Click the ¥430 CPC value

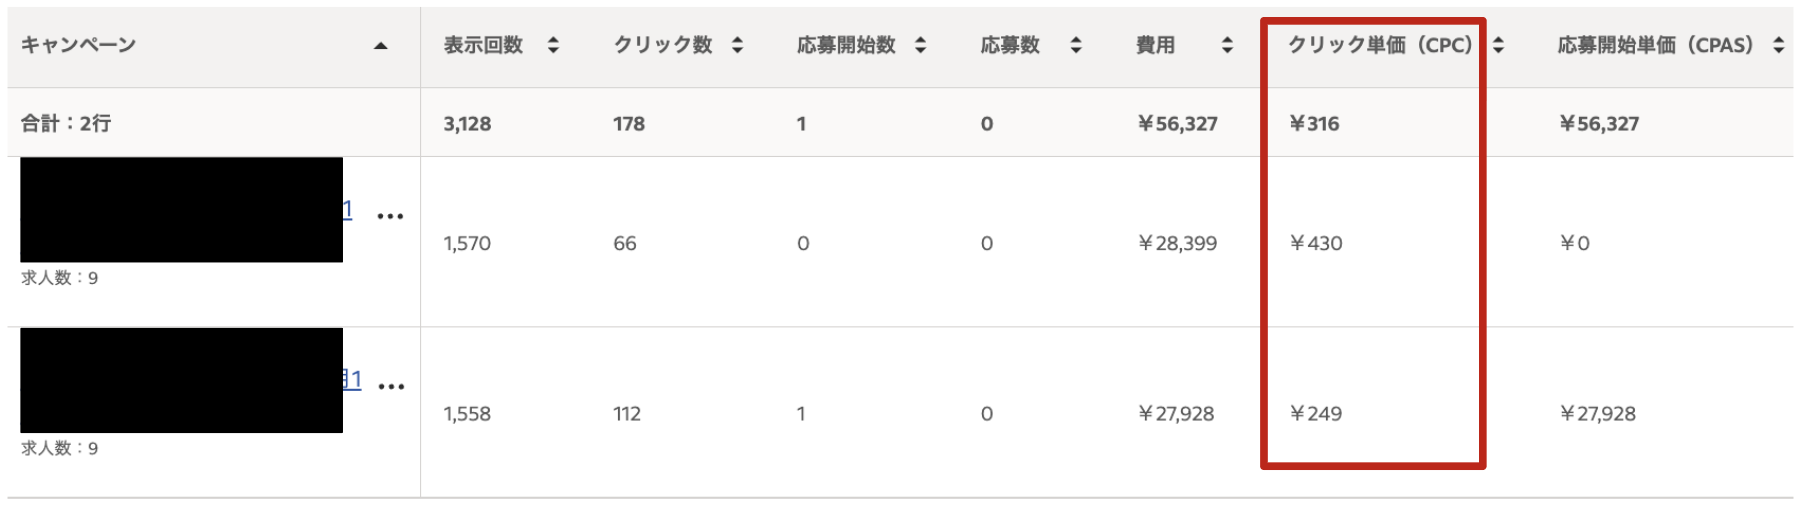(x=1316, y=243)
